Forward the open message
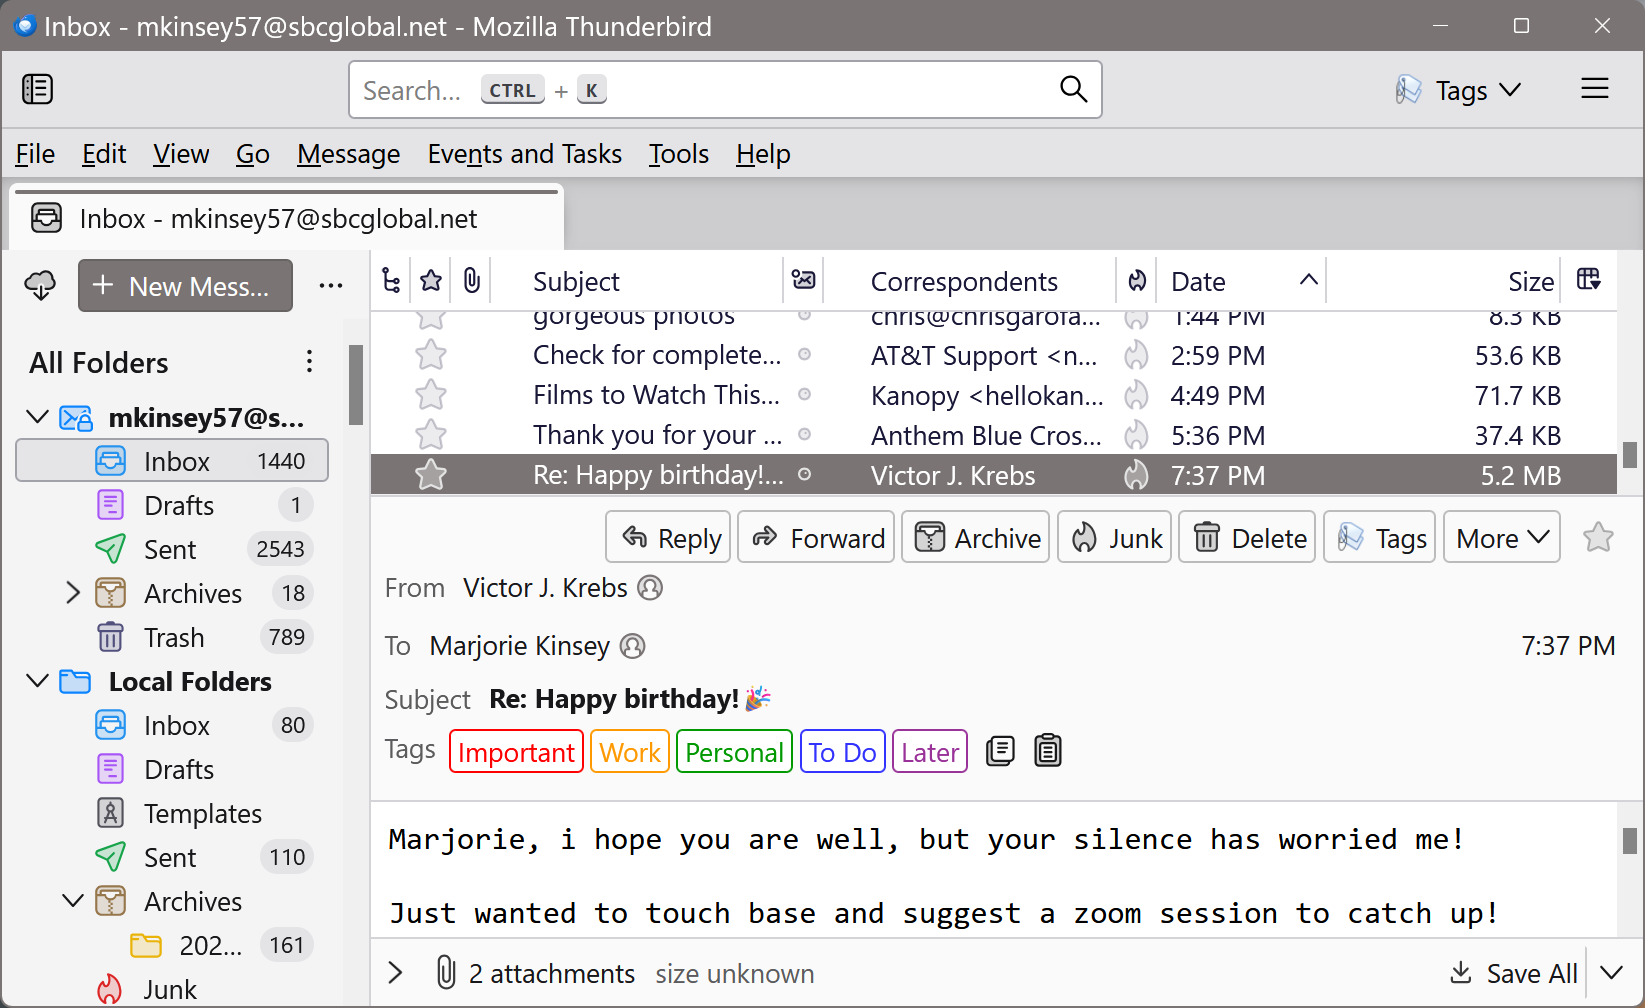The image size is (1645, 1008). 816,537
